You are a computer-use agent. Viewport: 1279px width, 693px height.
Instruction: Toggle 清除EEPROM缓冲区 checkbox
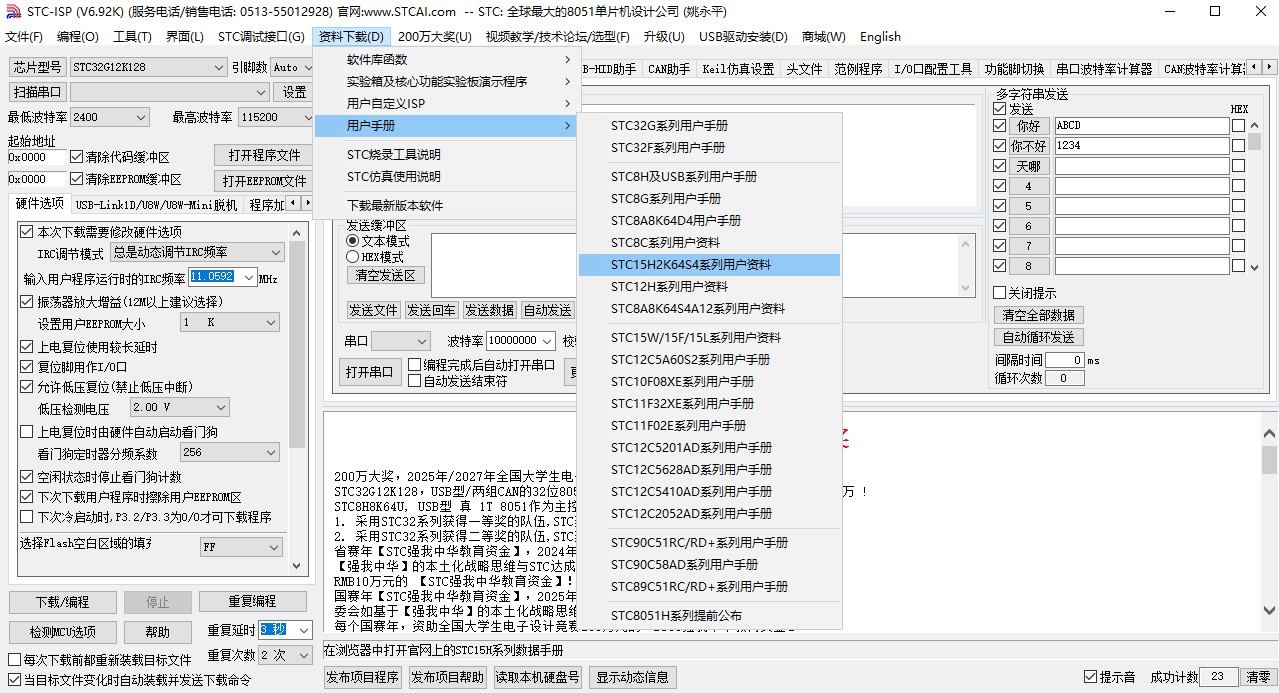[77, 179]
